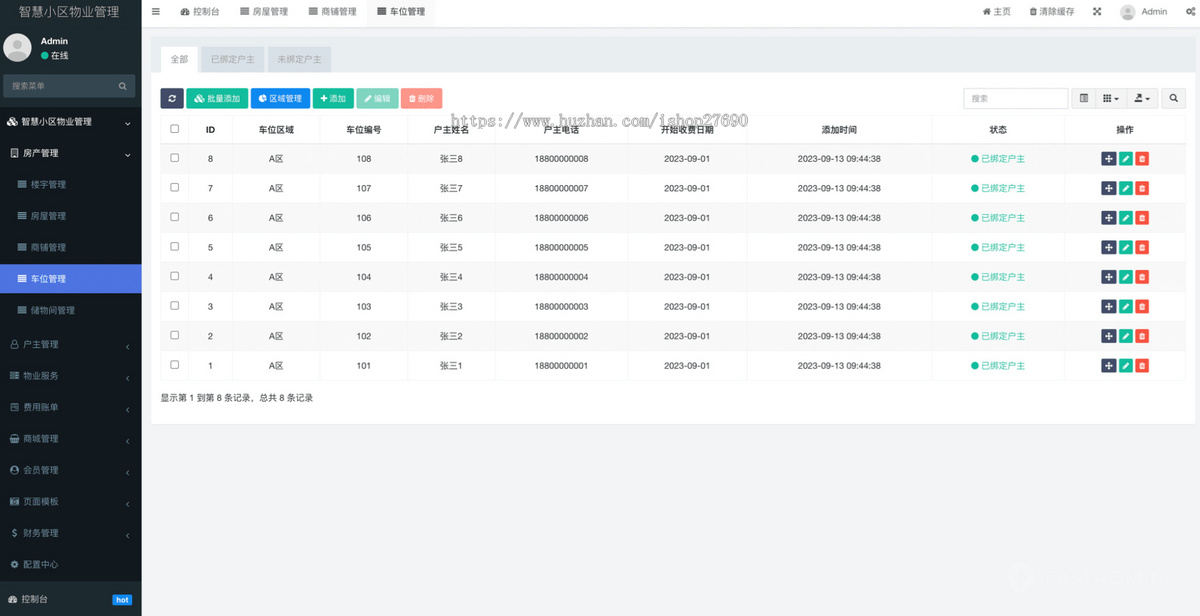Expand the 户主管理 sidebar menu
This screenshot has width=1200, height=616.
(70, 344)
